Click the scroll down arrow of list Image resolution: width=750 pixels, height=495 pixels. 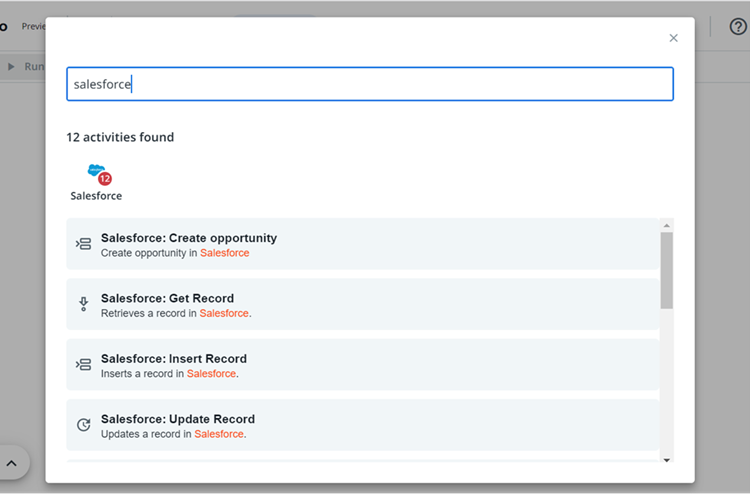tap(666, 460)
